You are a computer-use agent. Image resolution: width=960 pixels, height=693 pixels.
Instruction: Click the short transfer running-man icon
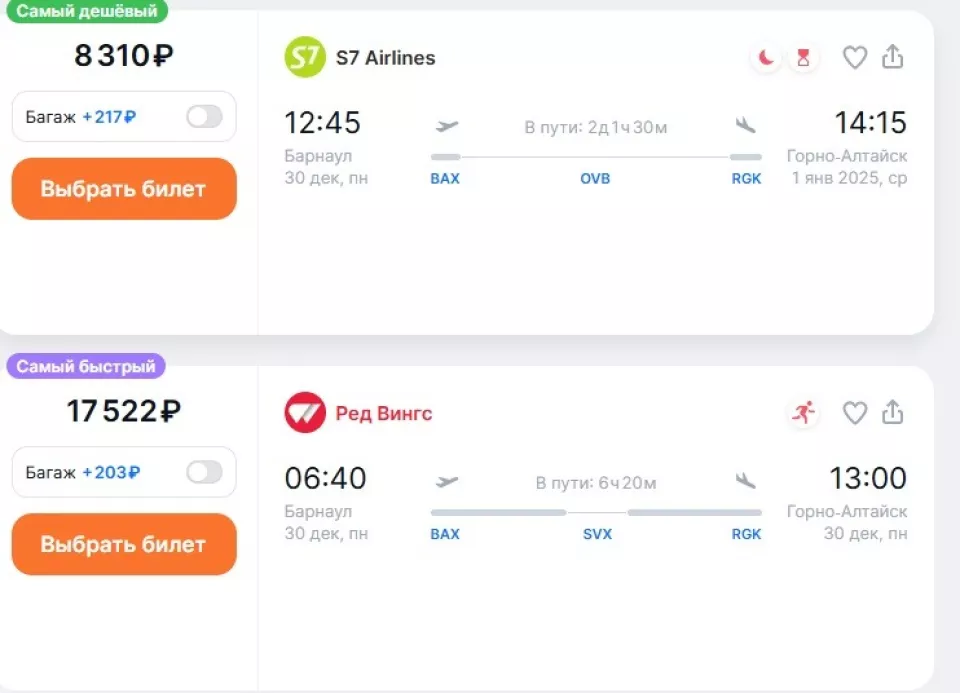802,413
